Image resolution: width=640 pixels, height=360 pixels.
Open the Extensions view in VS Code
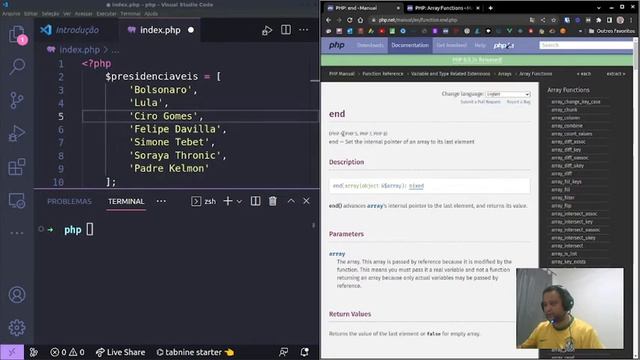(x=17, y=167)
